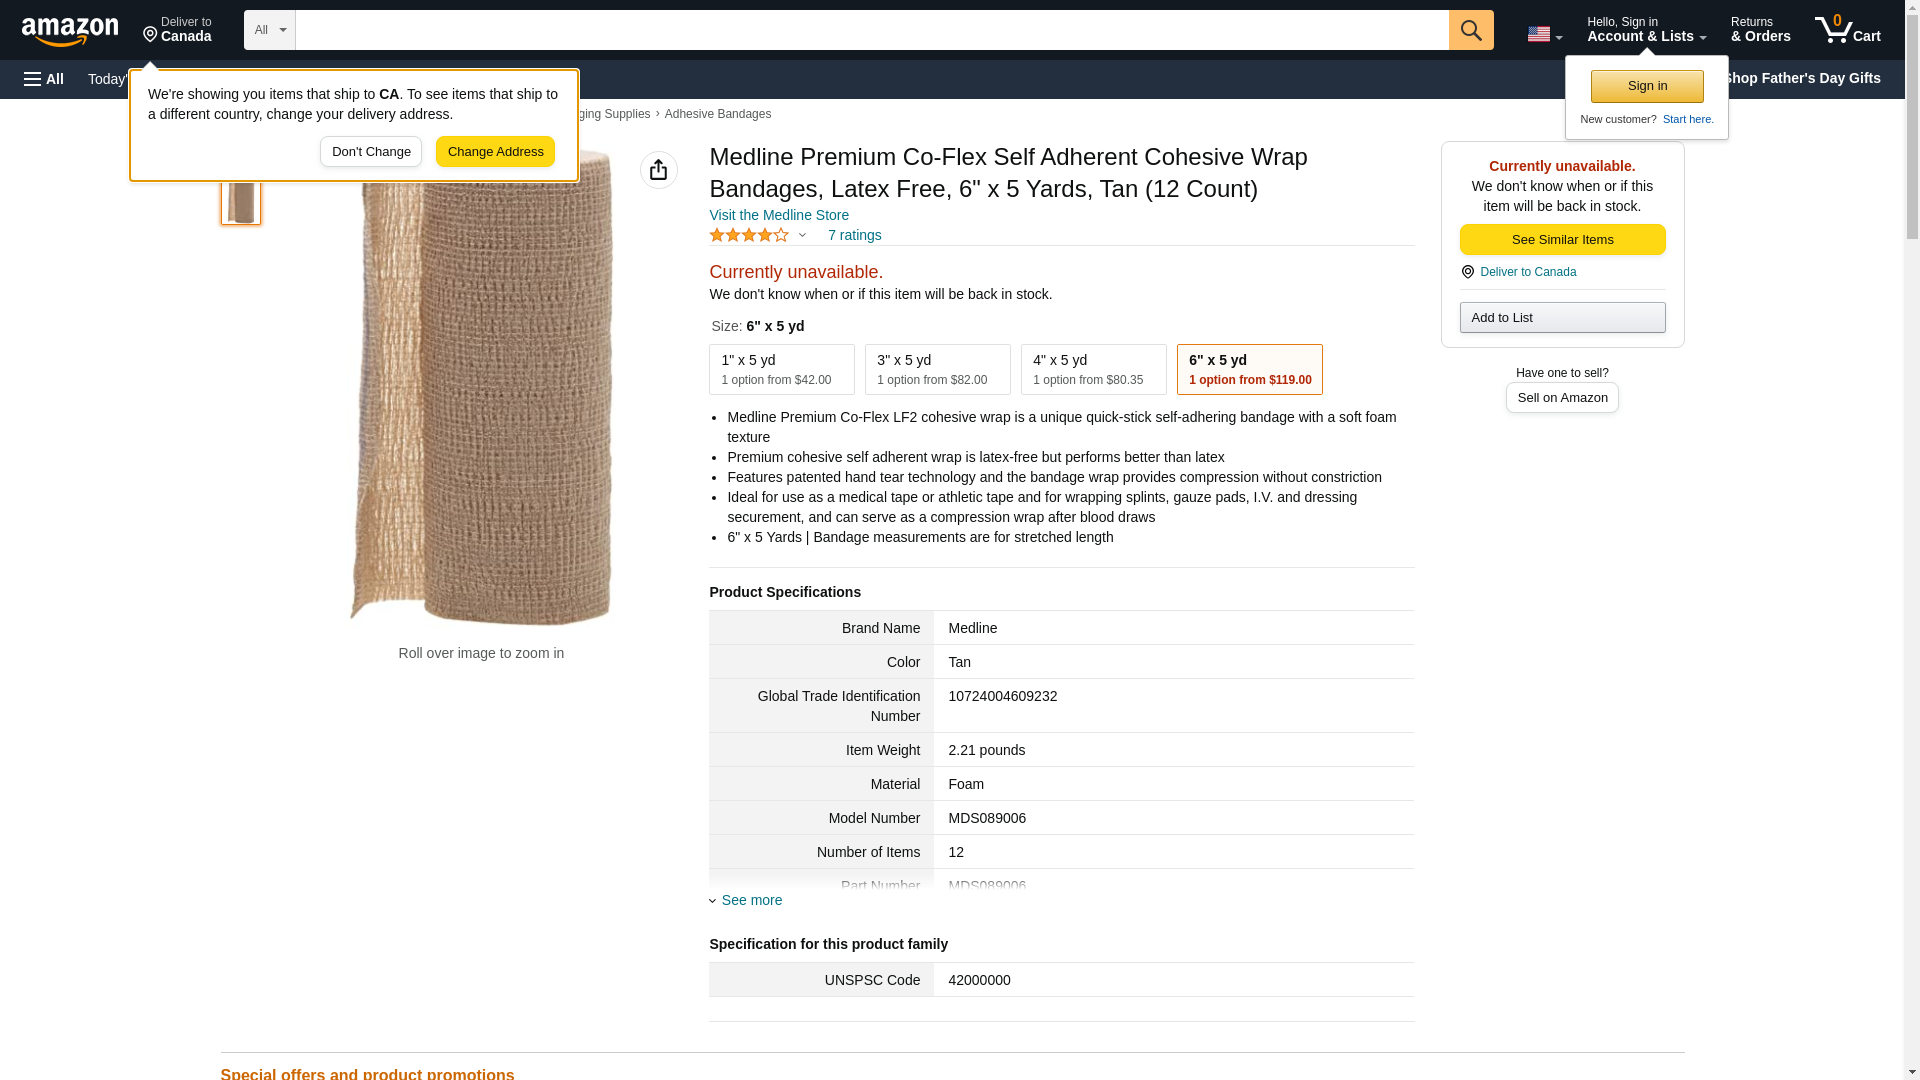
Task: Expand See more product specifications
Action: click(x=751, y=900)
